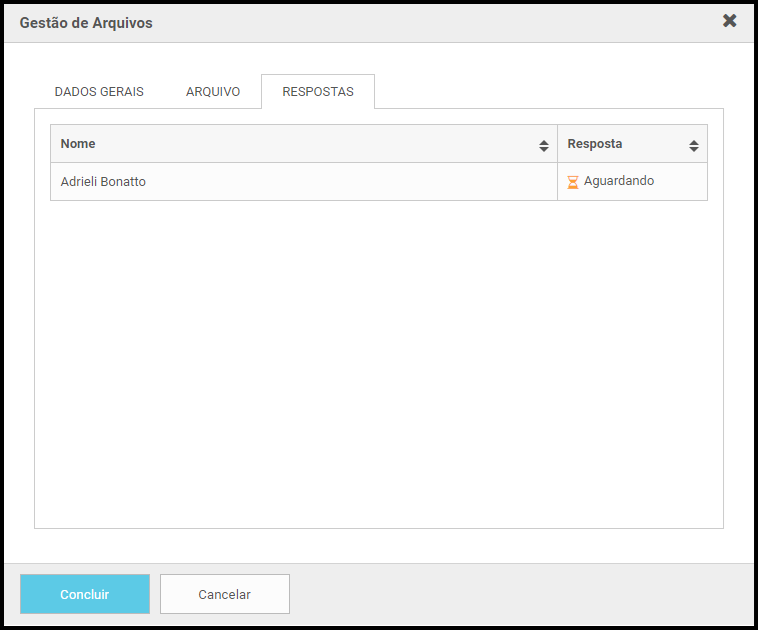This screenshot has width=758, height=630.
Task: Click the empty area below the responses table
Action: [379, 363]
